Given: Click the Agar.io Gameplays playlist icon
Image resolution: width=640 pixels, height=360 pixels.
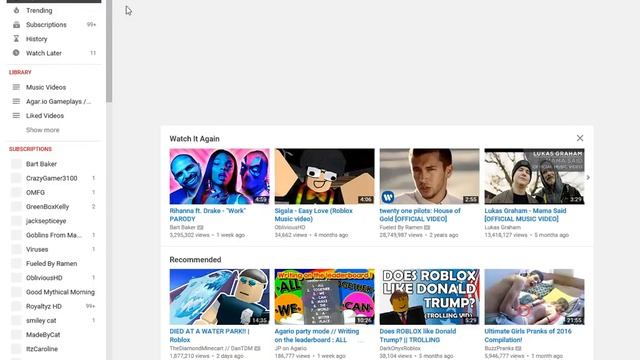Looking at the screenshot, I should pos(16,101).
